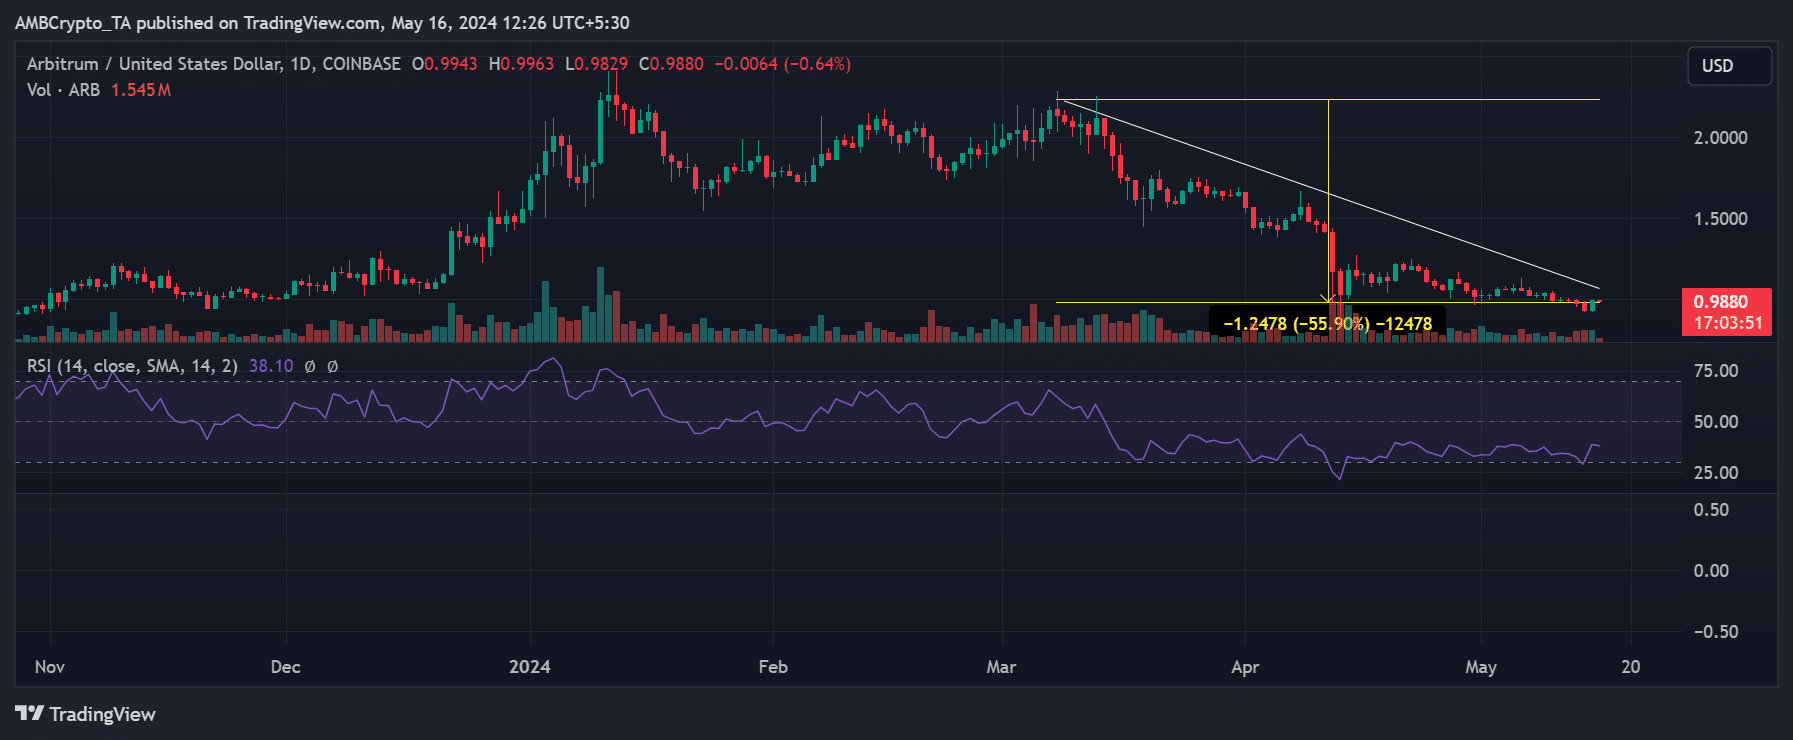Click the RSI (14, close, SMA, 14, 2) label

(132, 366)
